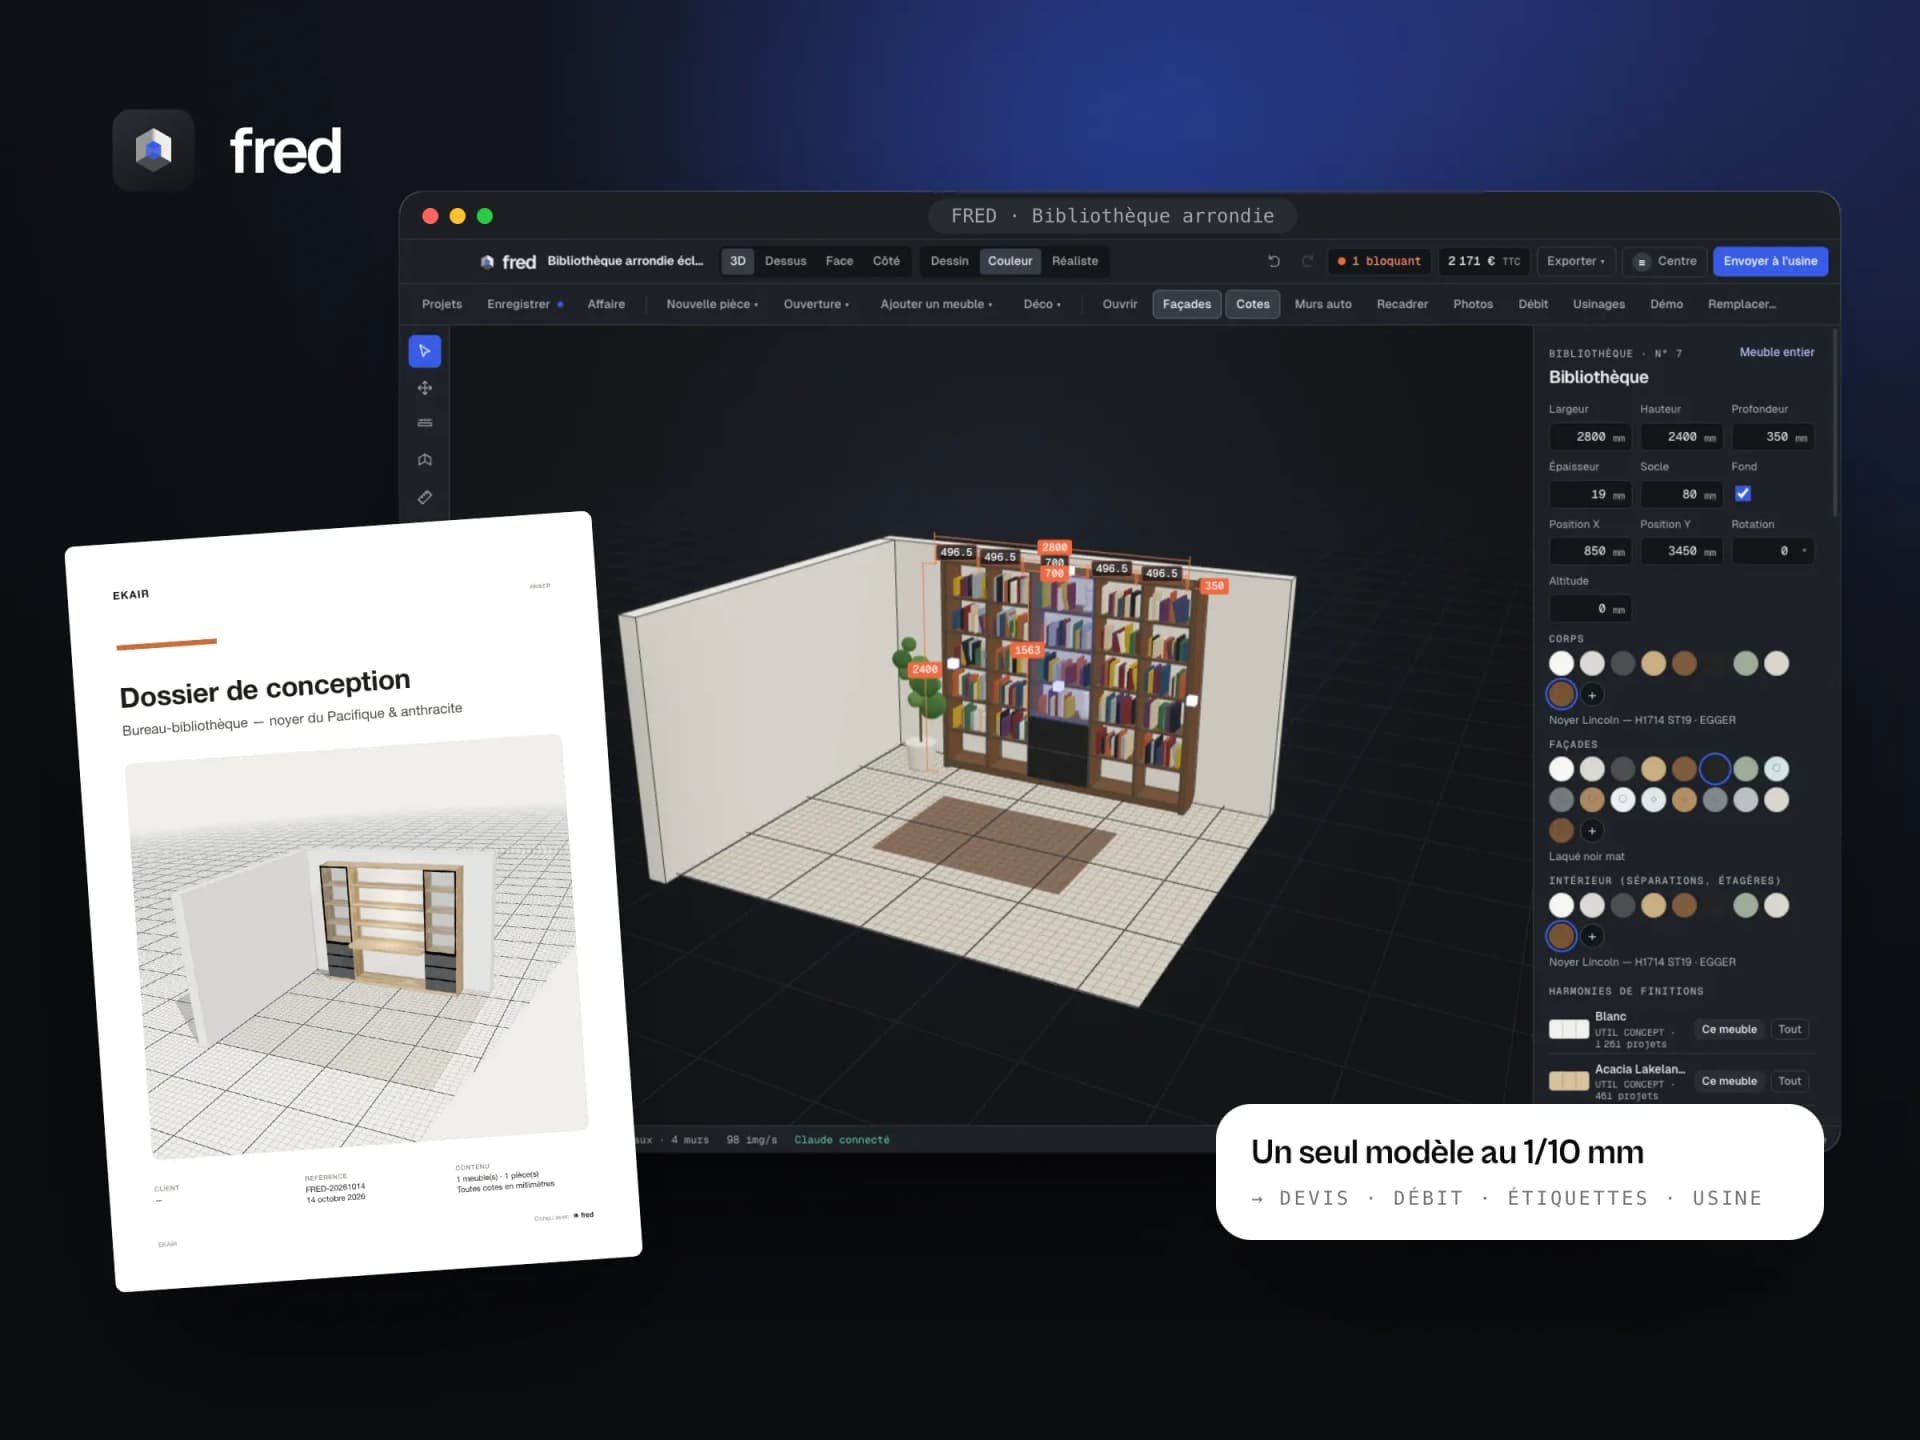Open the Ouverture dropdown

point(816,304)
